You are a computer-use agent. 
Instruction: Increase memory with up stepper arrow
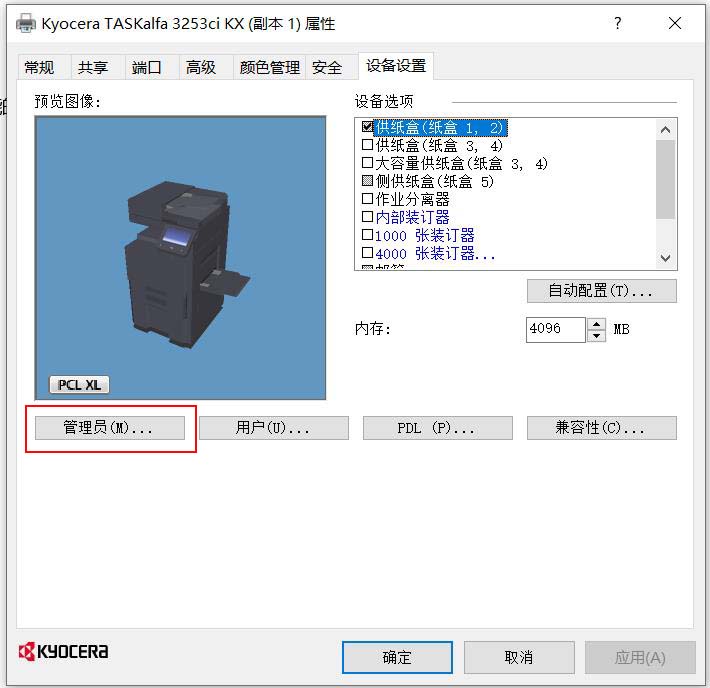[x=597, y=324]
